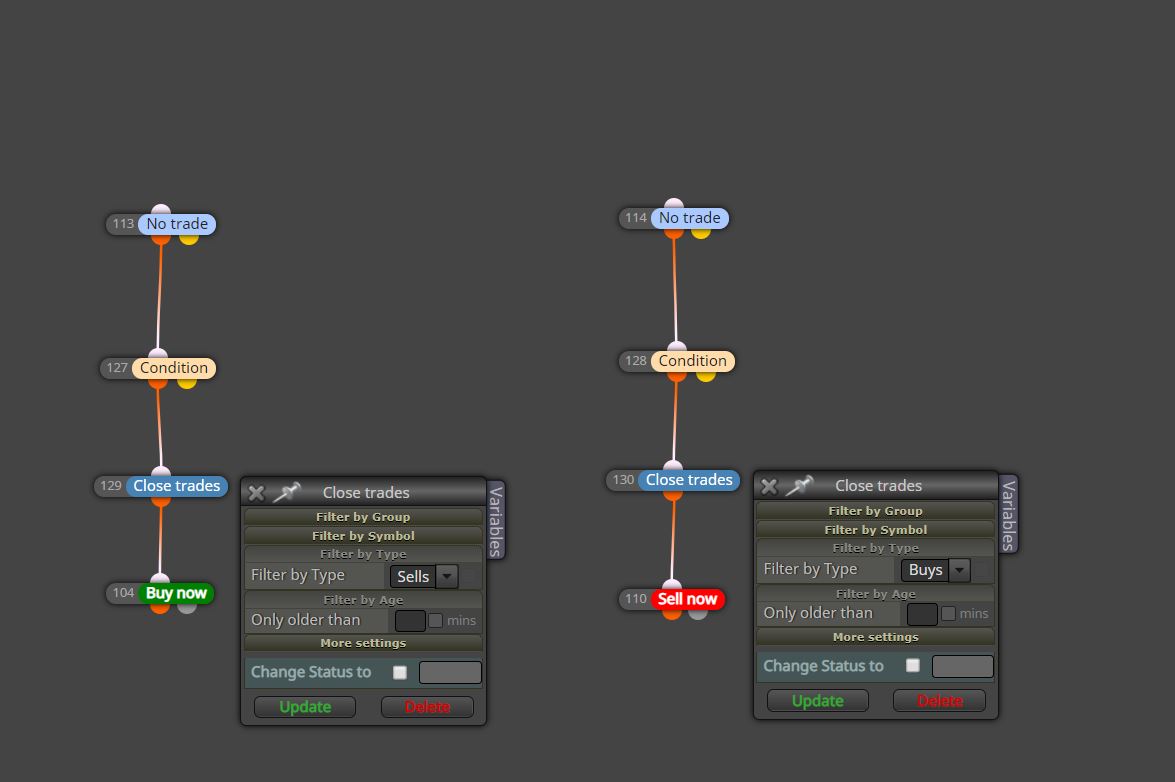The height and width of the screenshot is (782, 1175).
Task: Click the age input field beside Sells panel mins
Action: (410, 621)
